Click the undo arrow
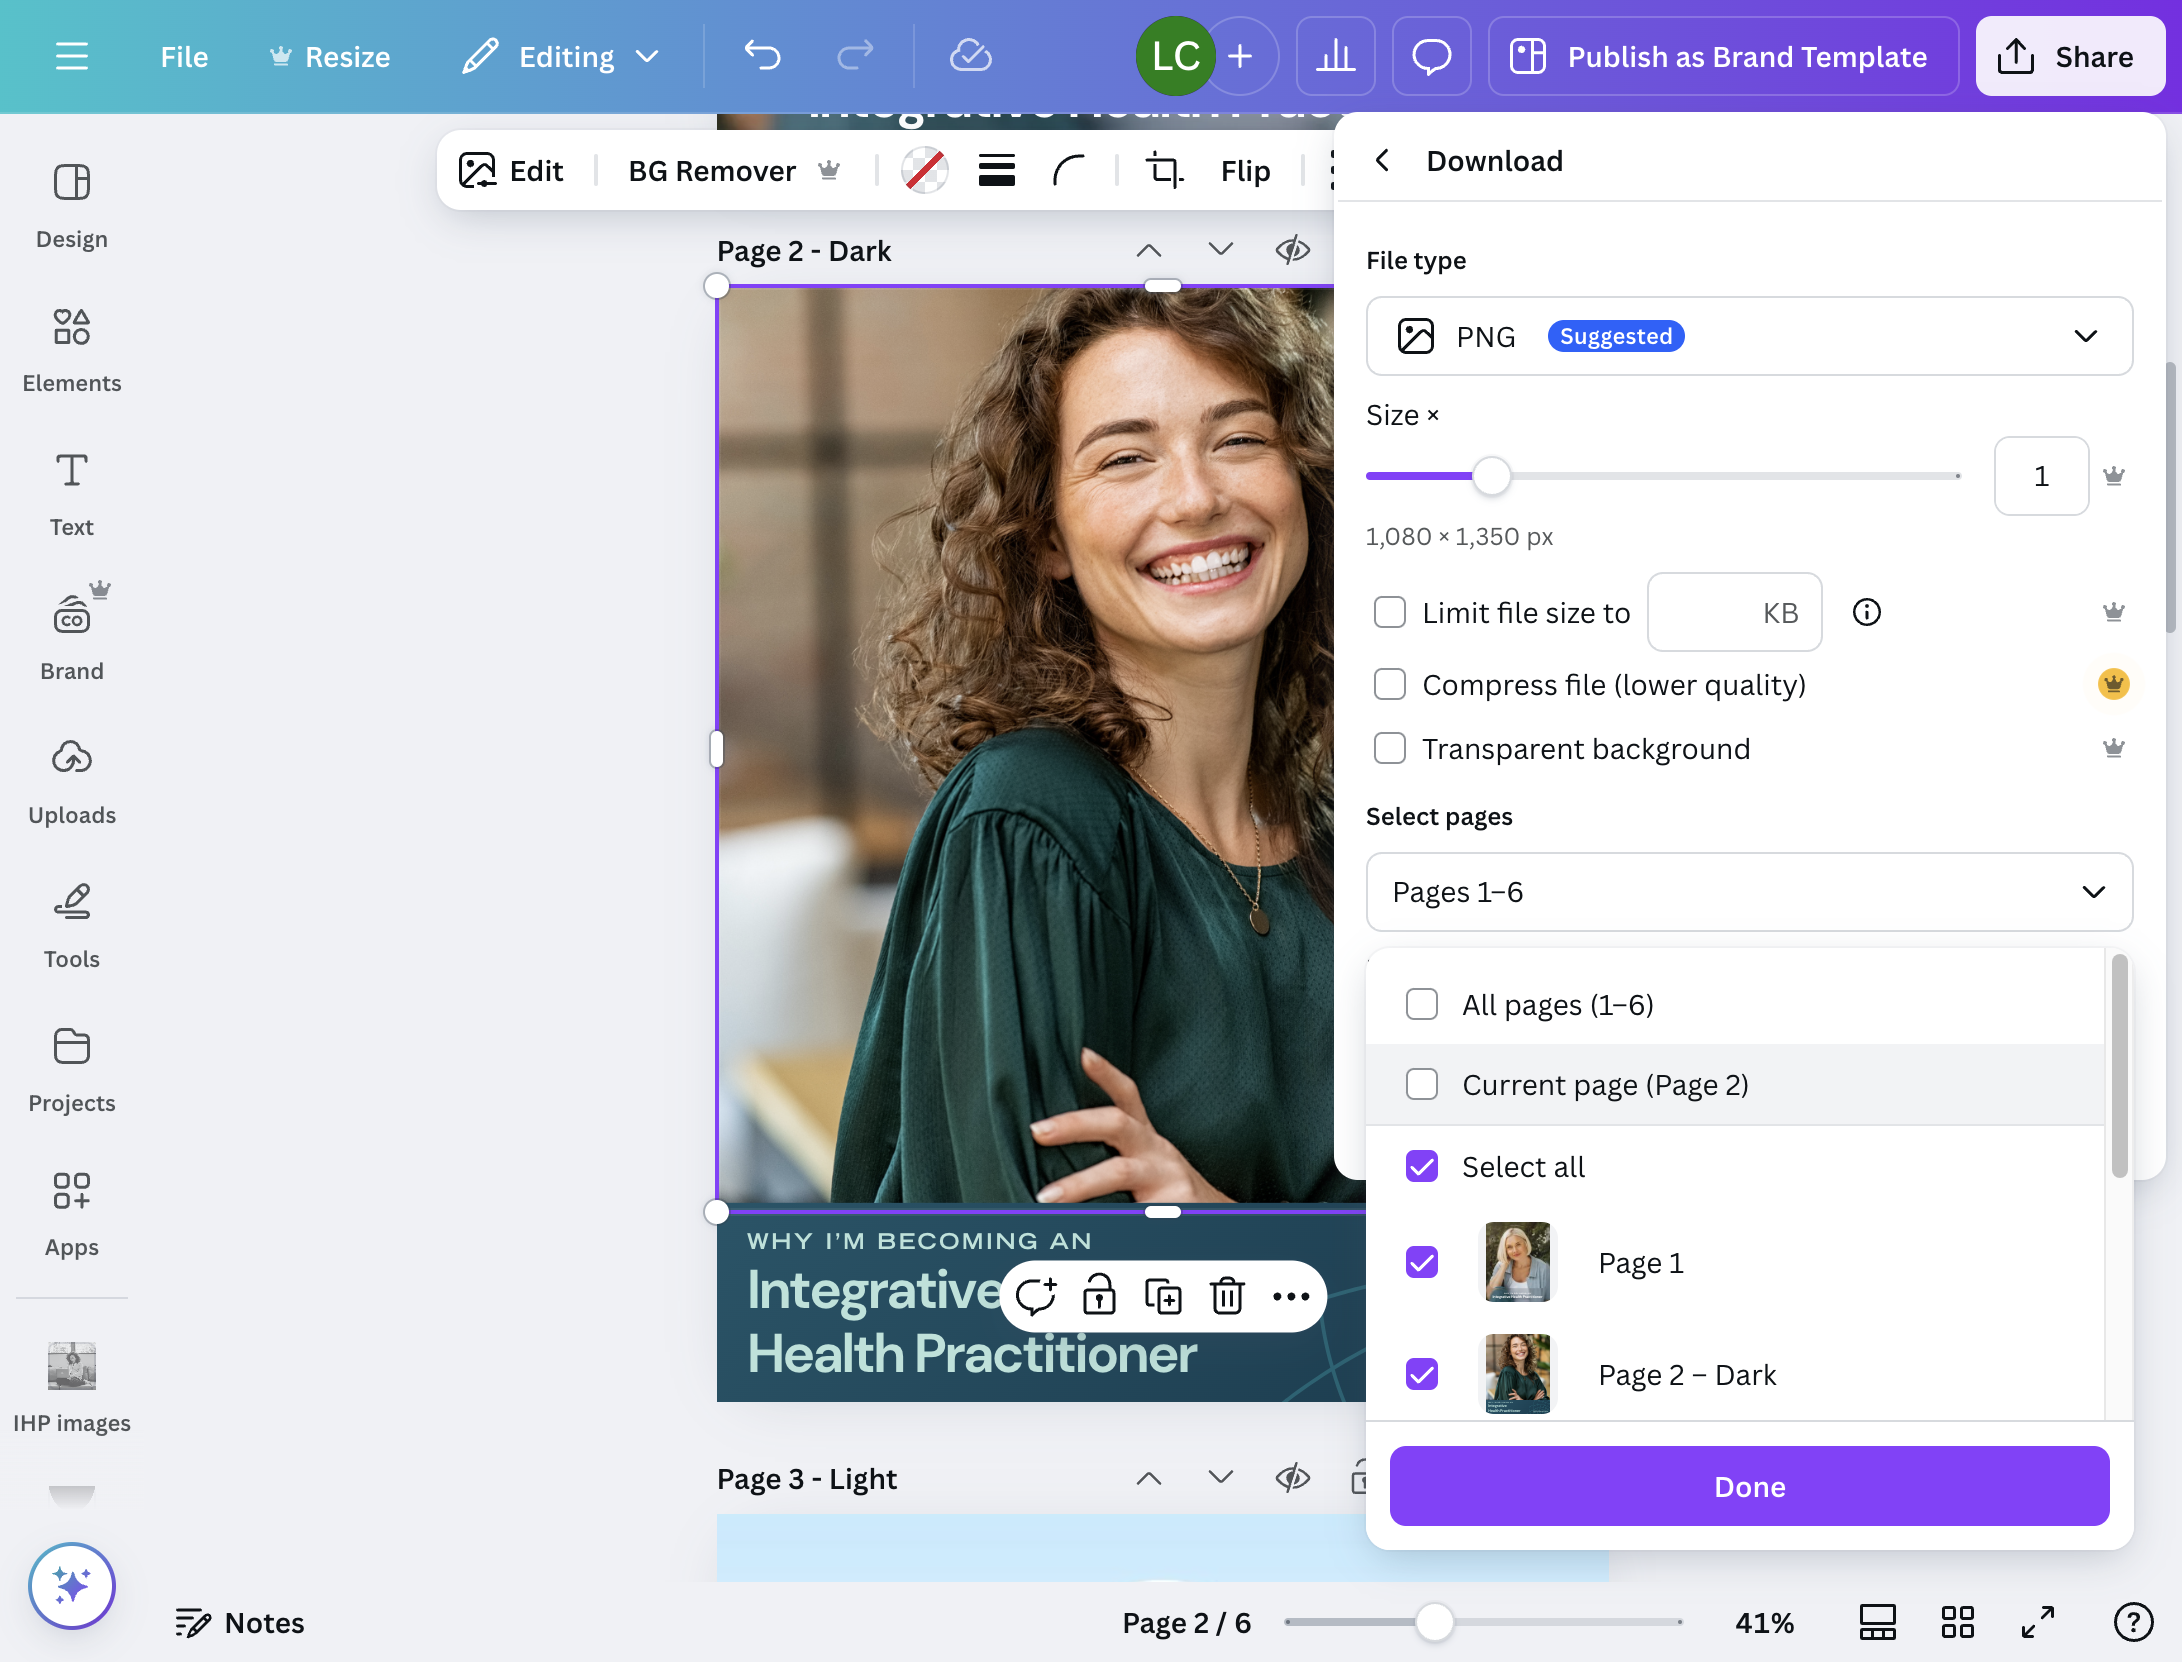2182x1662 pixels. pos(762,56)
